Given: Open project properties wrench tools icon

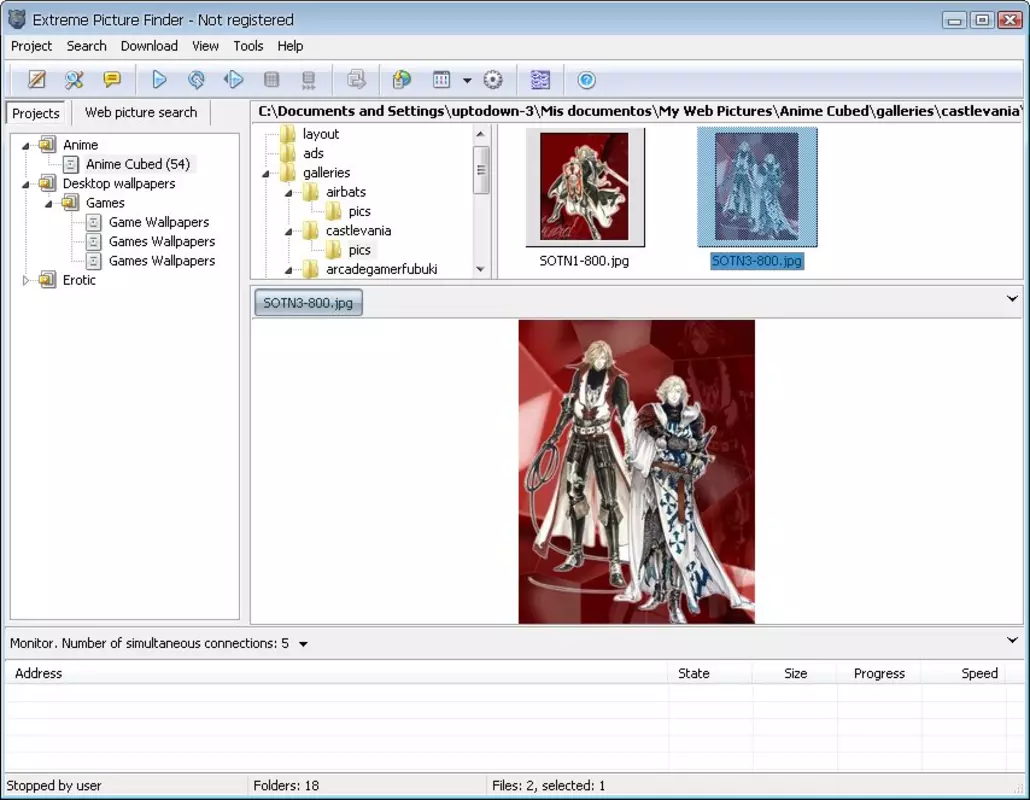Looking at the screenshot, I should (74, 80).
